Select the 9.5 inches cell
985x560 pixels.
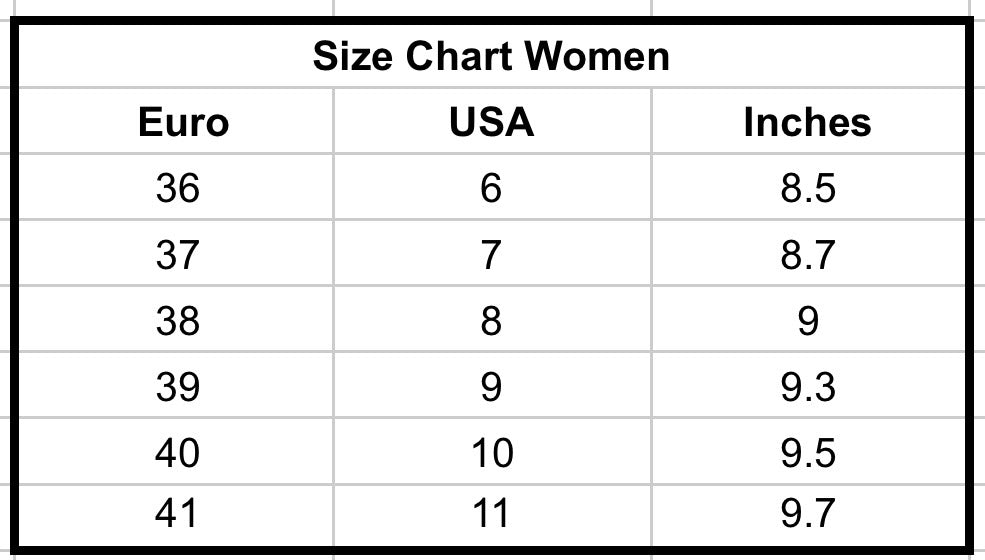808,453
